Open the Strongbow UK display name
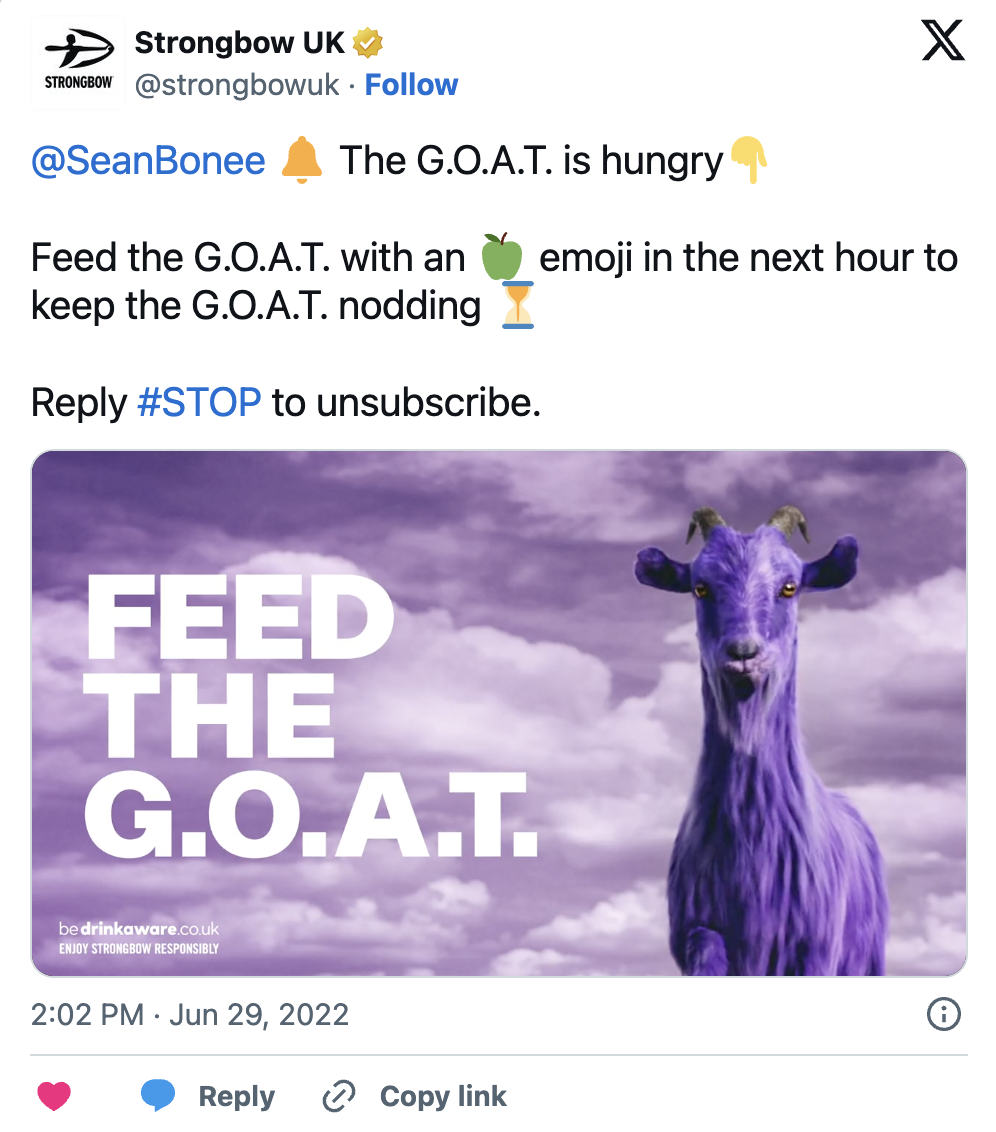Image resolution: width=996 pixels, height=1132 pixels. 240,43
